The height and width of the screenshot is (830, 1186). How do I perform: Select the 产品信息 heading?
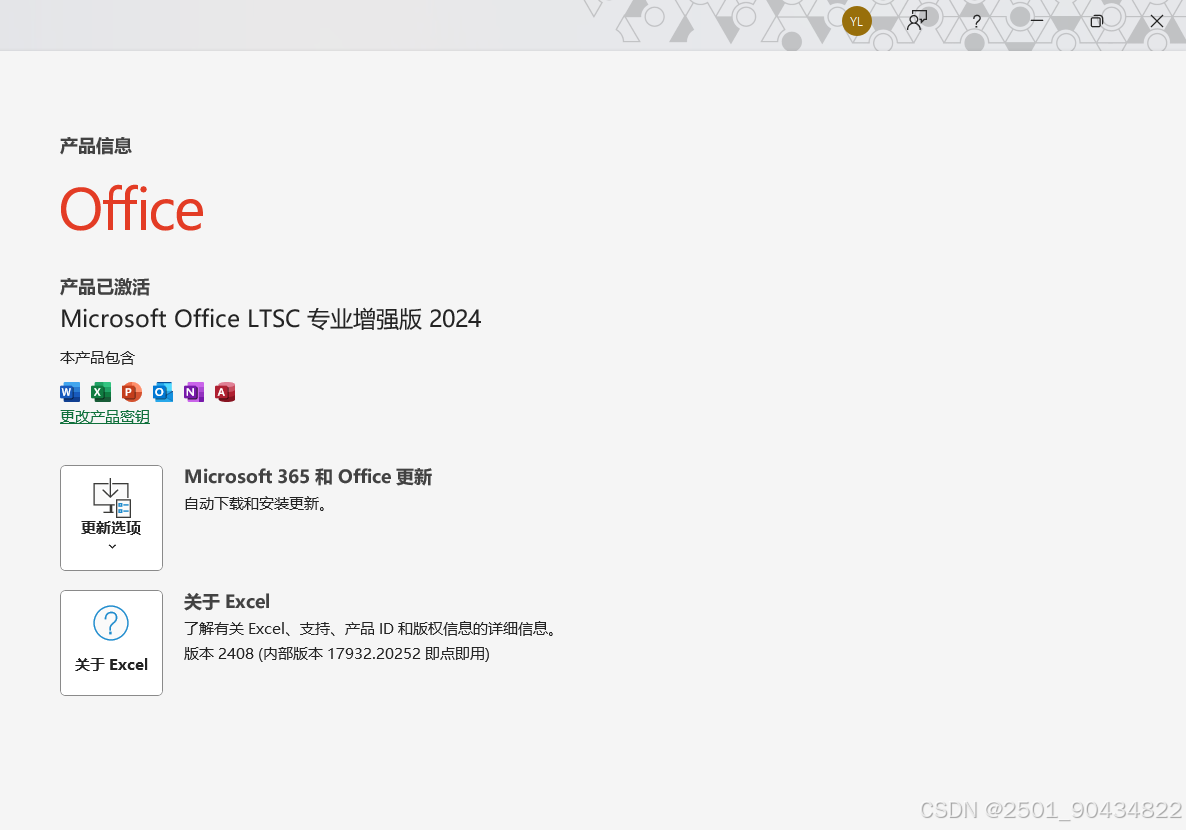pos(96,146)
